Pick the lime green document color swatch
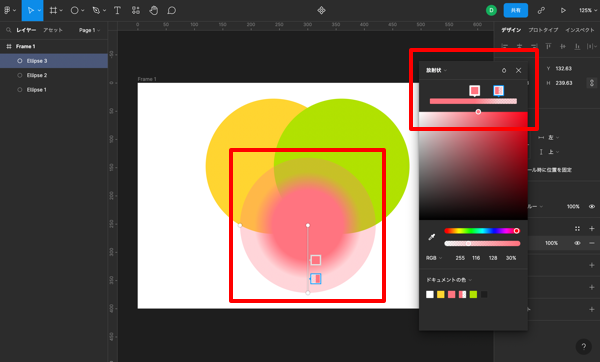 click(x=473, y=294)
